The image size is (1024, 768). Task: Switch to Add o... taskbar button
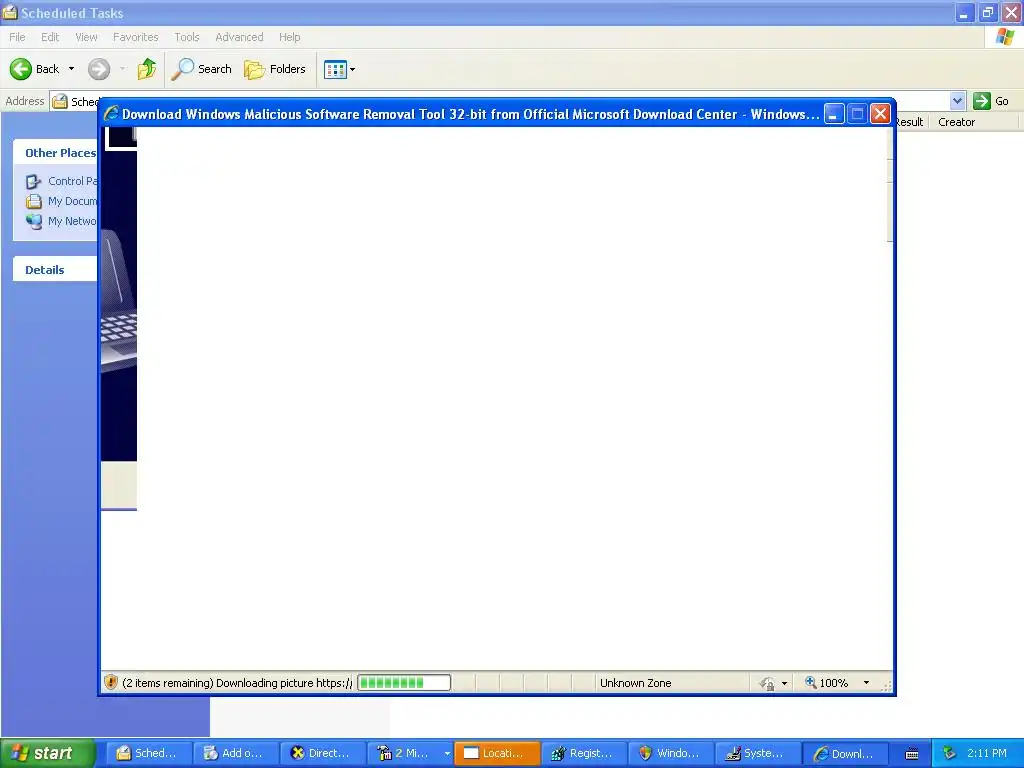pyautogui.click(x=236, y=753)
